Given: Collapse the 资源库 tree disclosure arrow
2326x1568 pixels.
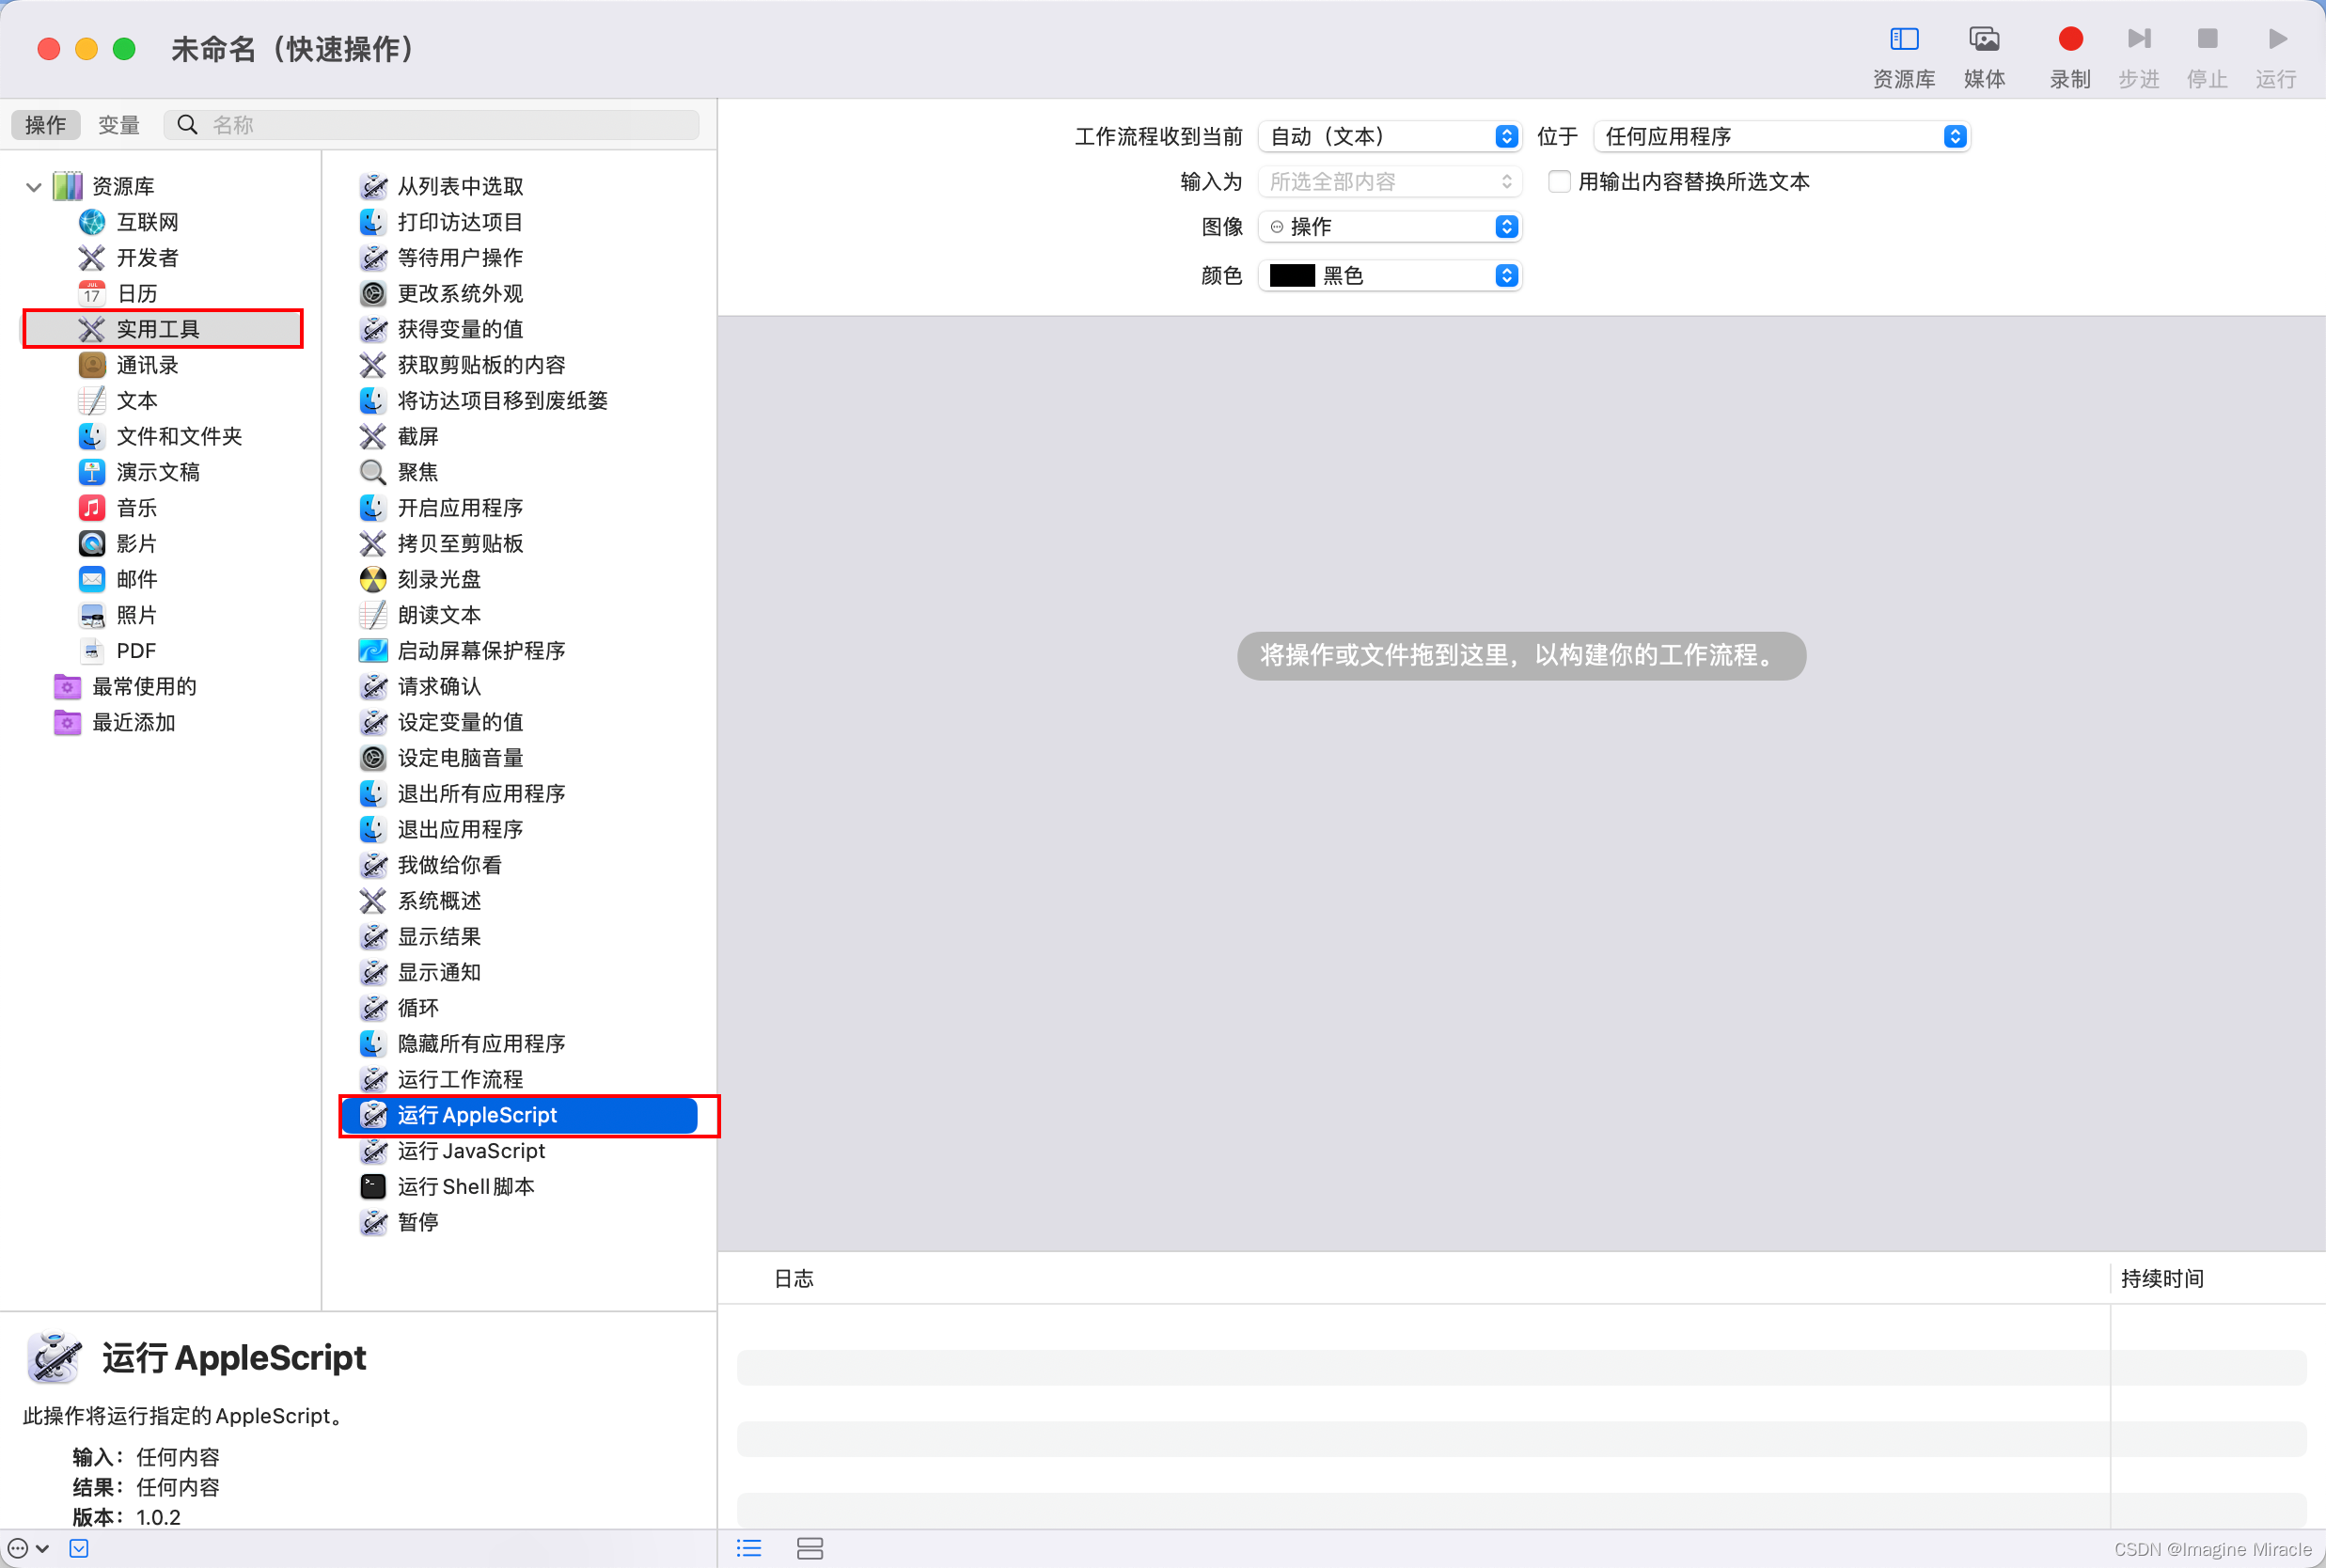Looking at the screenshot, I should [x=33, y=186].
